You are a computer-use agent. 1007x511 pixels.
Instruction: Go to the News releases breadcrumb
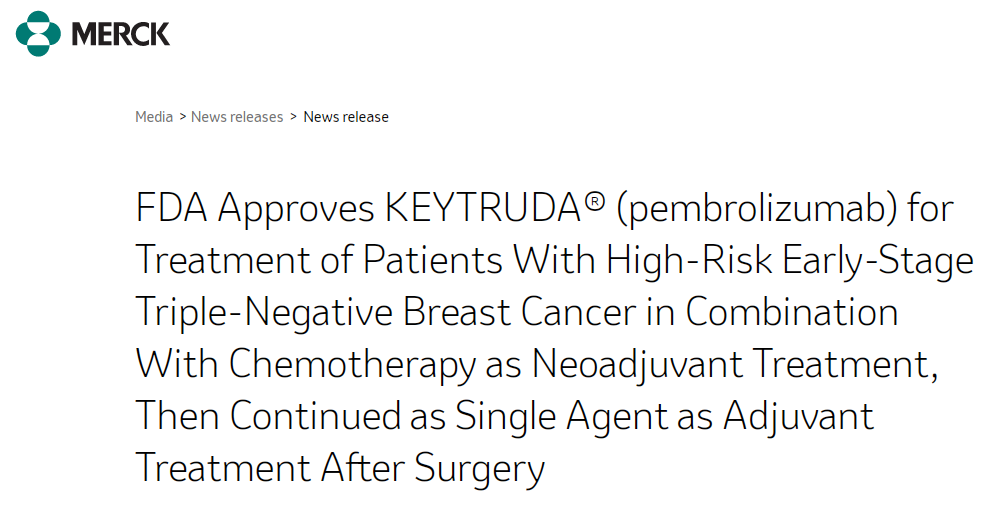pos(237,117)
